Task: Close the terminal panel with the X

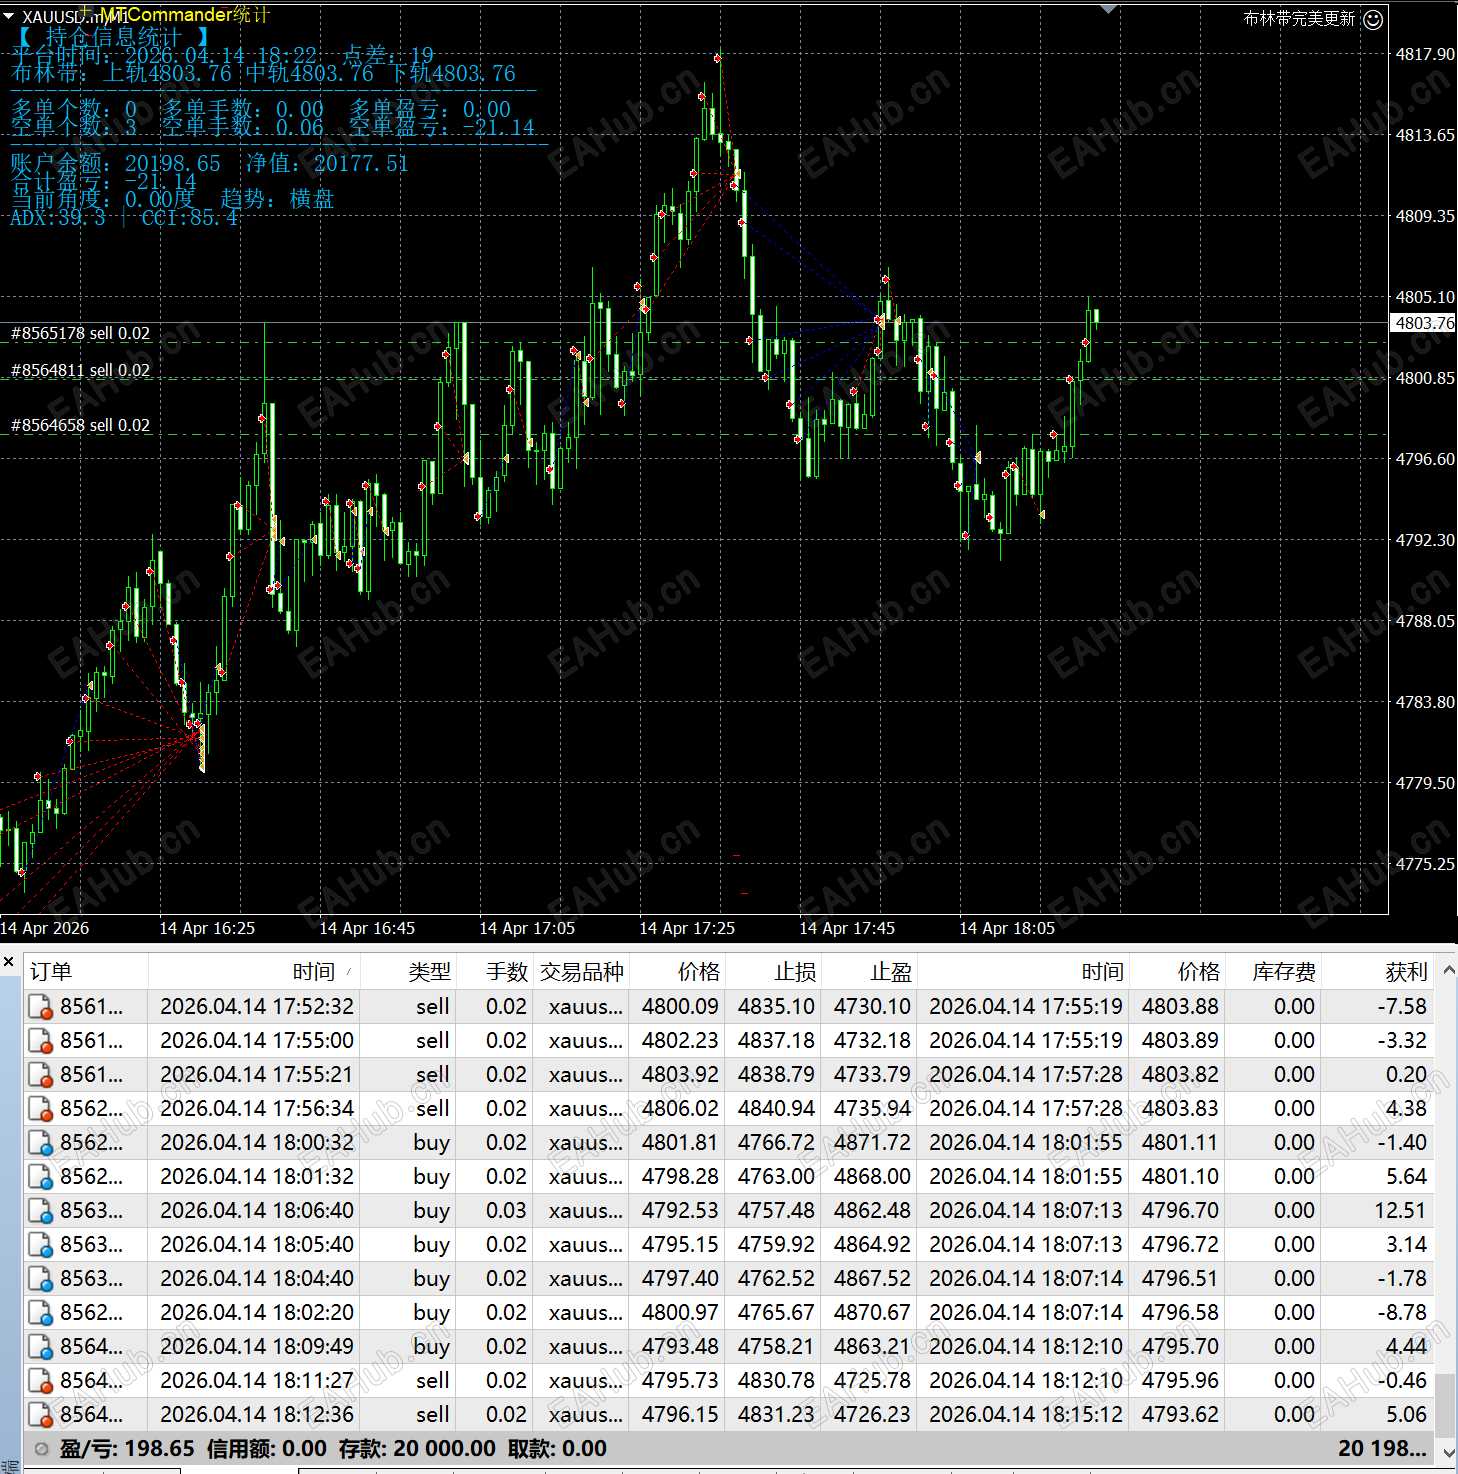Action: pos(9,962)
